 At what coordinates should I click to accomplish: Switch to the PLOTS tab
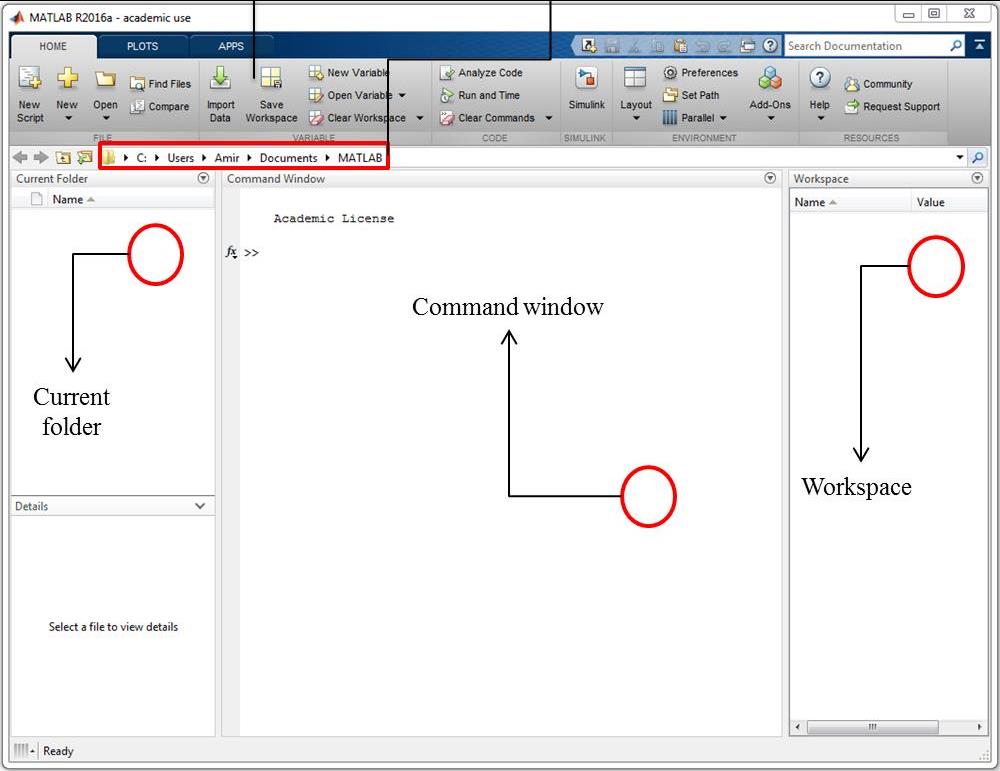click(x=142, y=46)
